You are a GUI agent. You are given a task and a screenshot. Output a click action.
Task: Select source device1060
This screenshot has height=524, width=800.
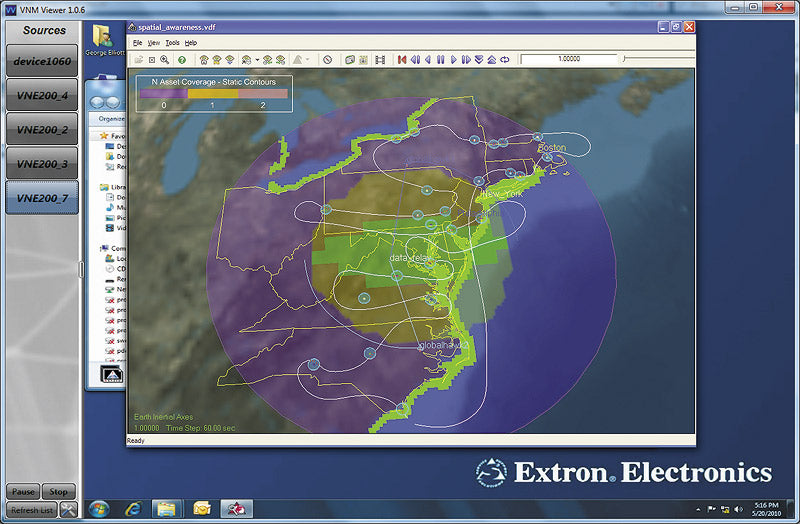click(x=42, y=61)
